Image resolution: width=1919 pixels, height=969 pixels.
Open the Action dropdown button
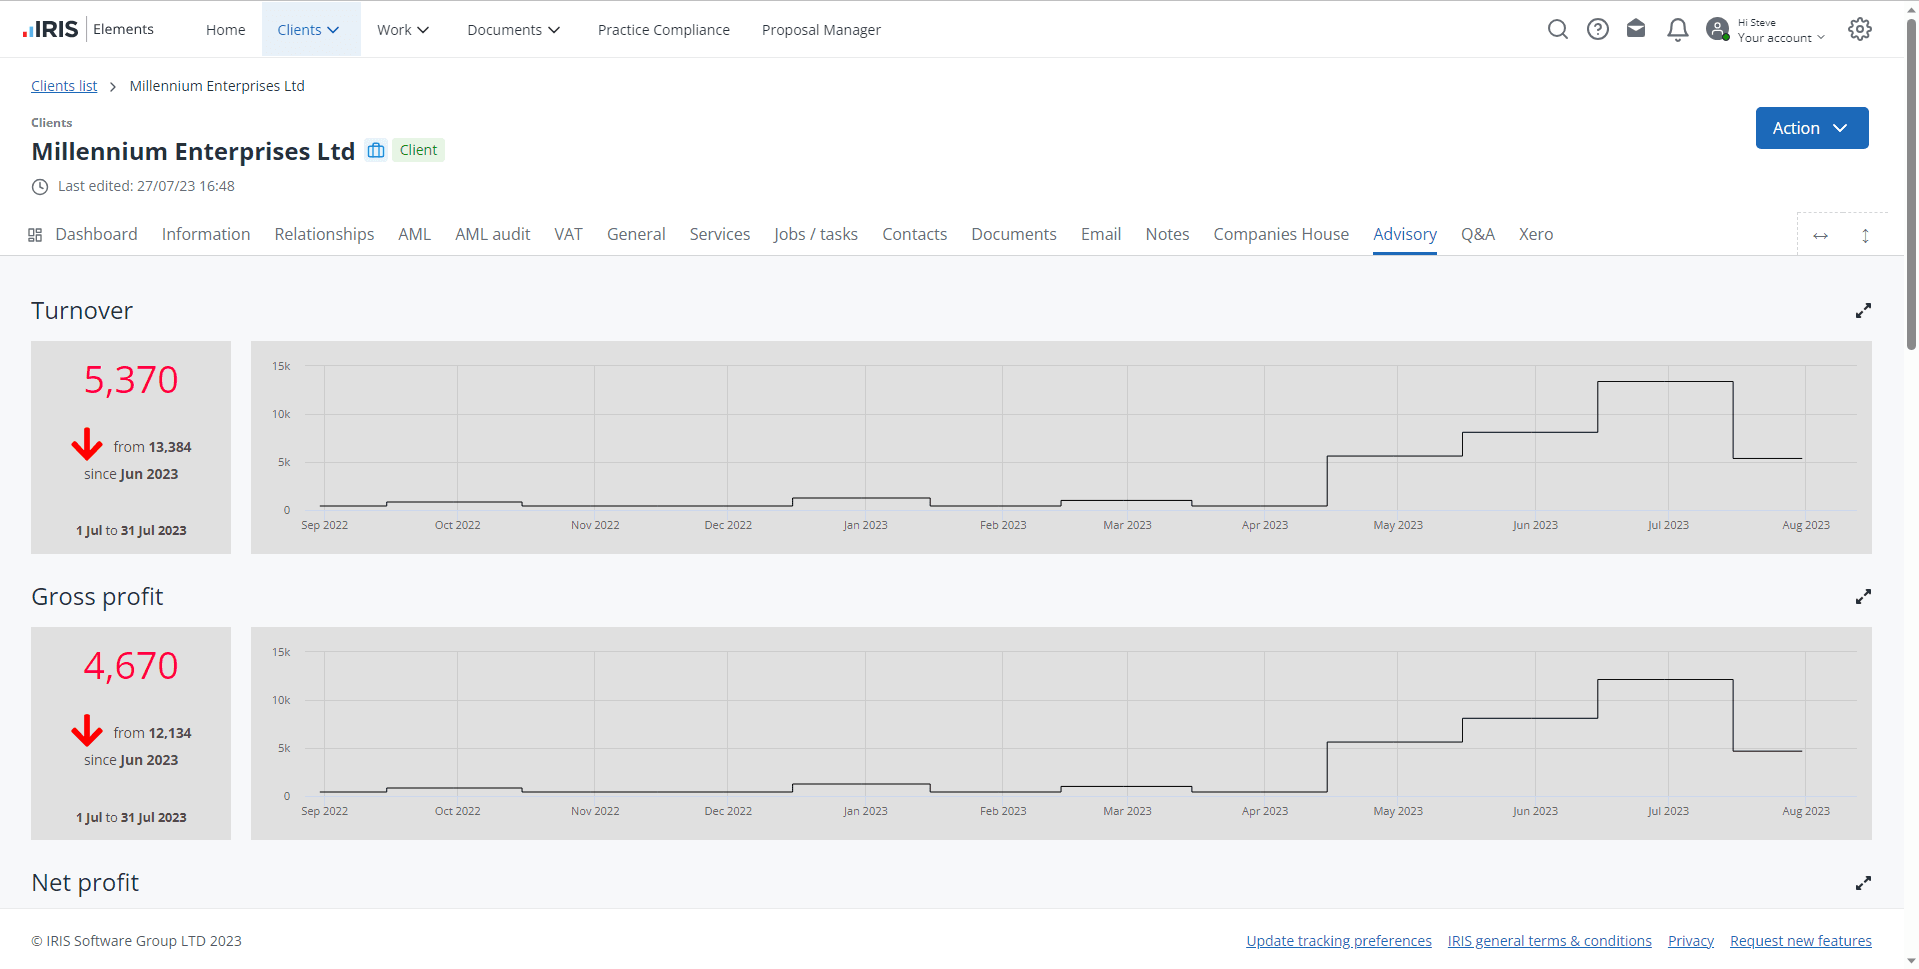click(1811, 128)
